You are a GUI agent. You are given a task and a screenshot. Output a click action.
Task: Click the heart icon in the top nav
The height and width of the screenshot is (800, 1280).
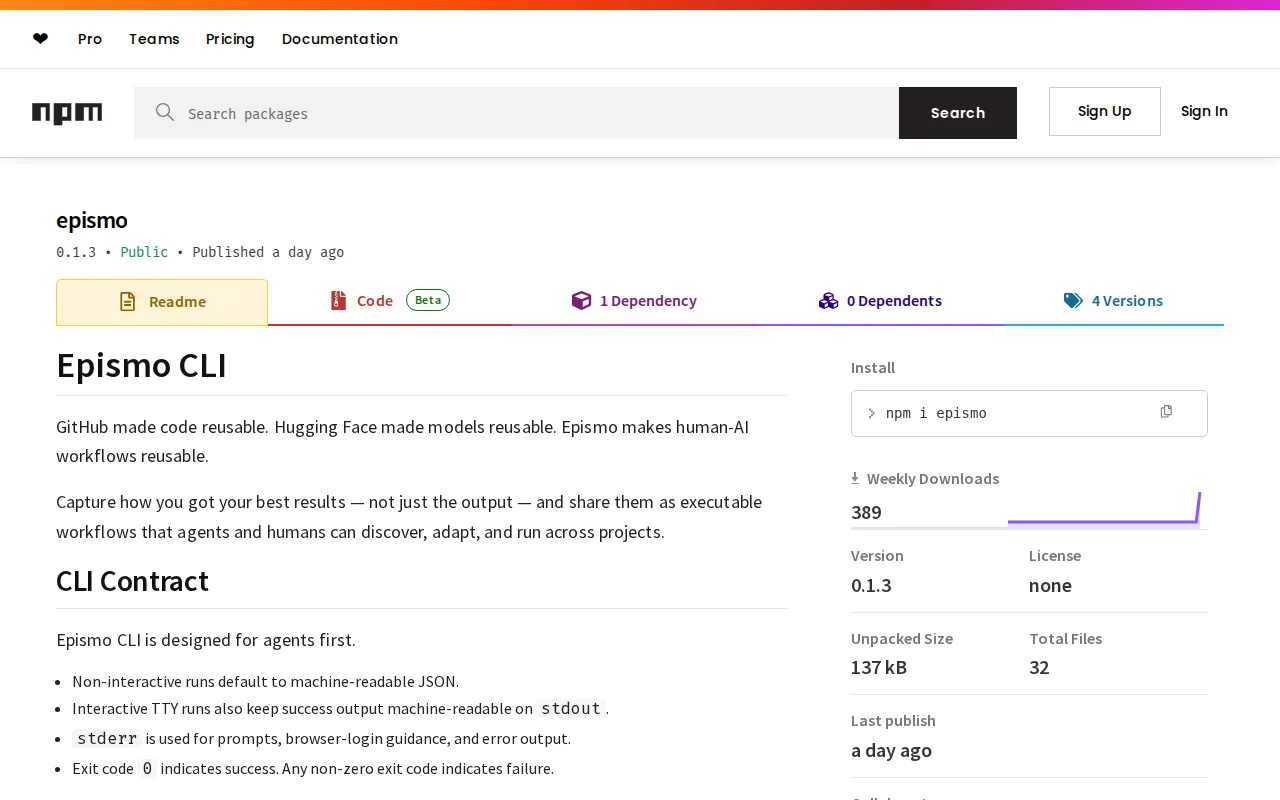point(40,39)
